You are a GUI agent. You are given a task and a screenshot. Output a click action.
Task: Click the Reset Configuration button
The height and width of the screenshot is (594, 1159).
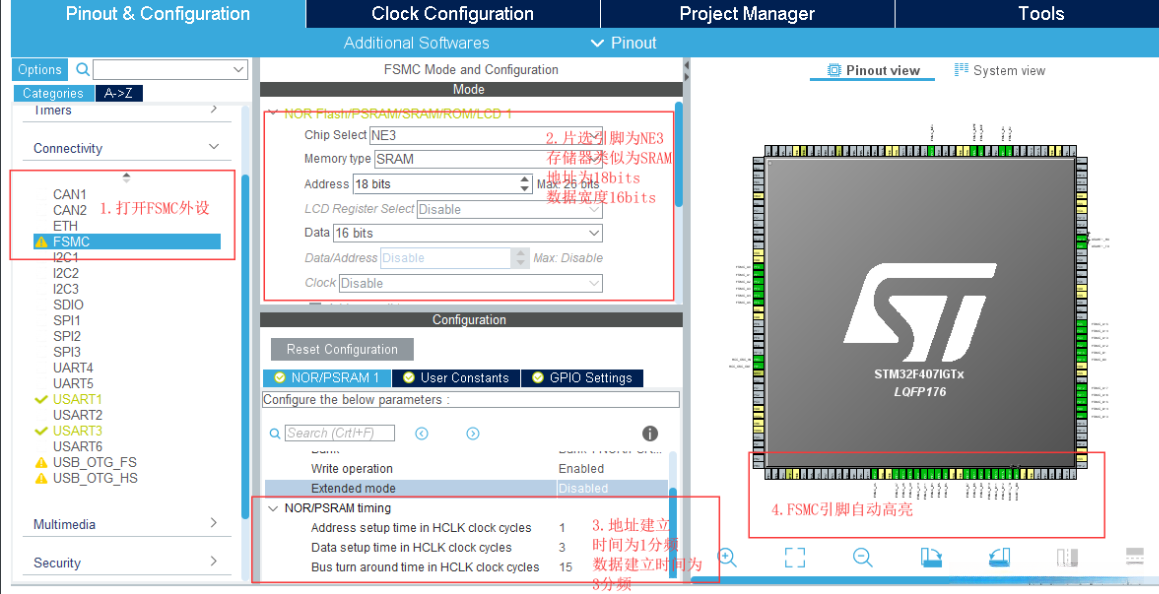(341, 349)
